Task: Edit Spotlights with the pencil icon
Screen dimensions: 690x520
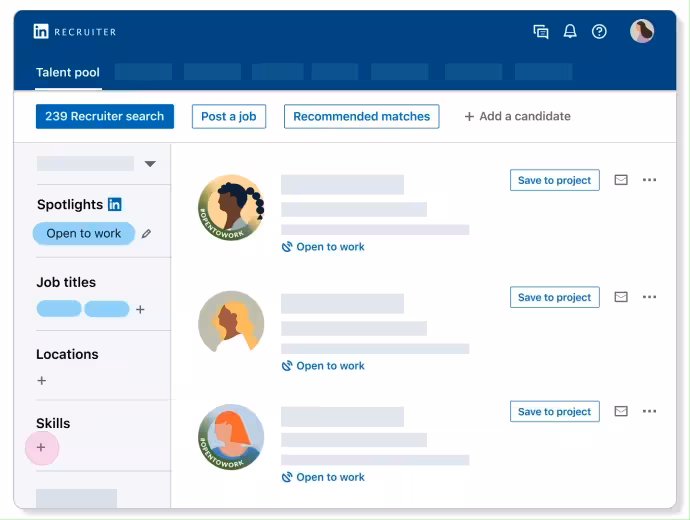Action: pyautogui.click(x=146, y=234)
